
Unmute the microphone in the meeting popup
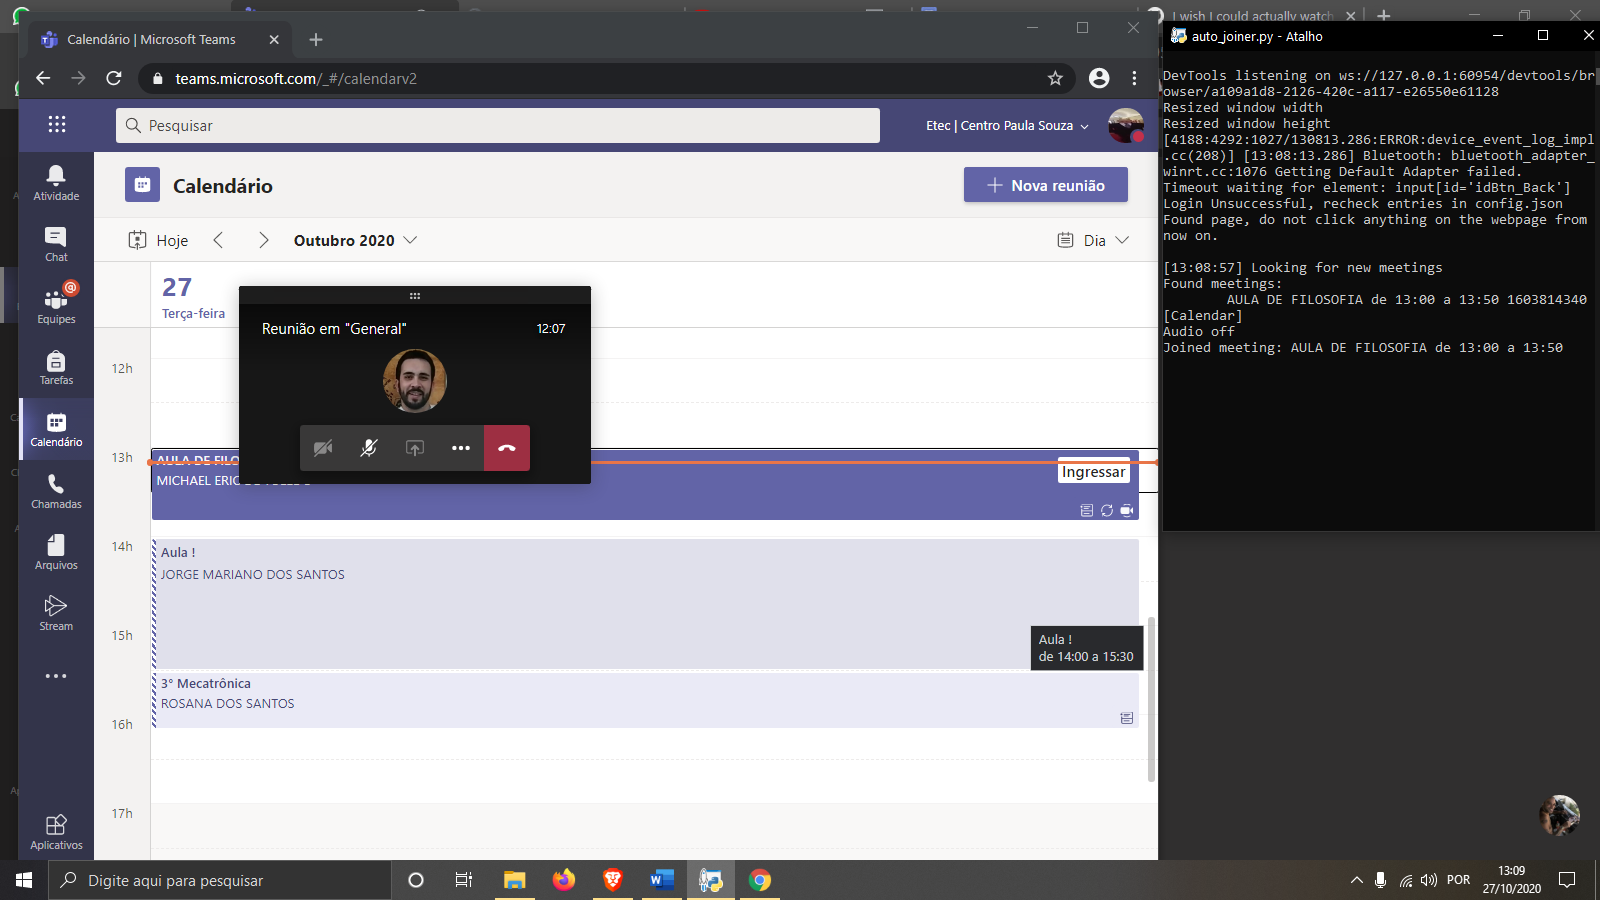pos(368,448)
